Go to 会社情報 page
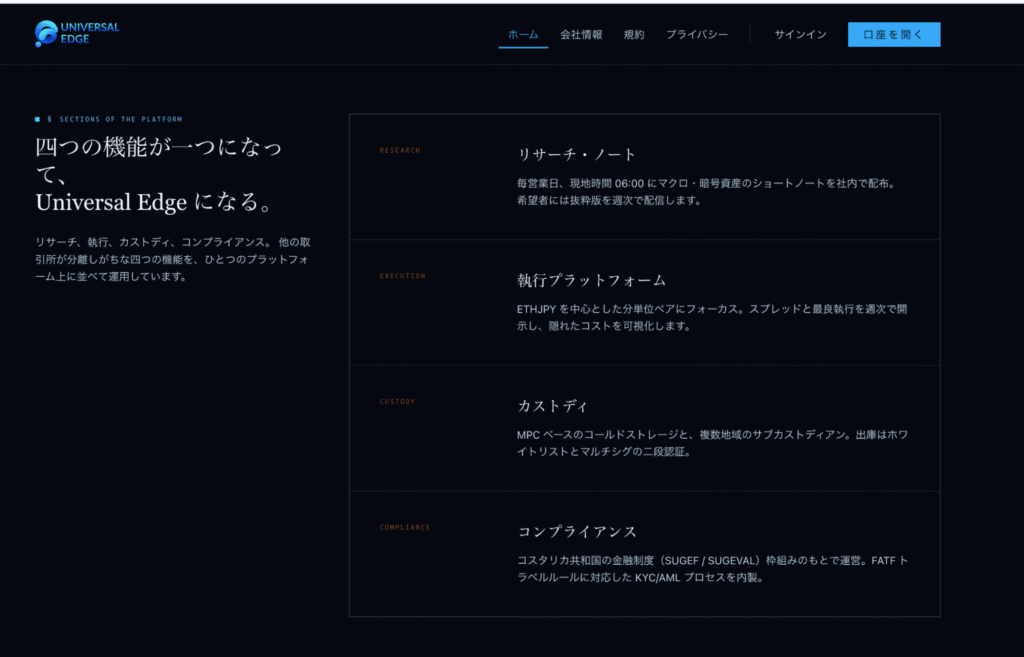This screenshot has width=1024, height=657. pos(581,35)
